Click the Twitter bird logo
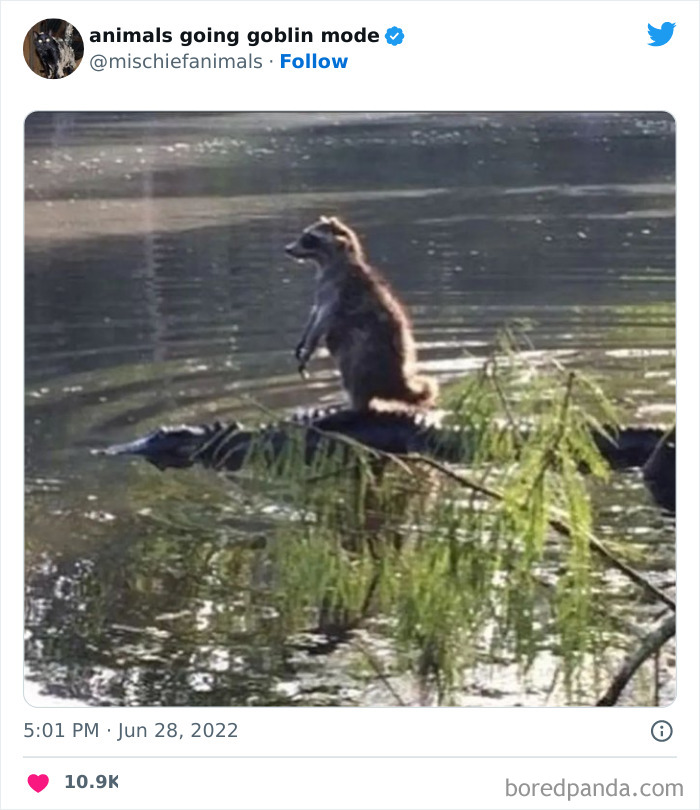The image size is (700, 810). pos(661,34)
